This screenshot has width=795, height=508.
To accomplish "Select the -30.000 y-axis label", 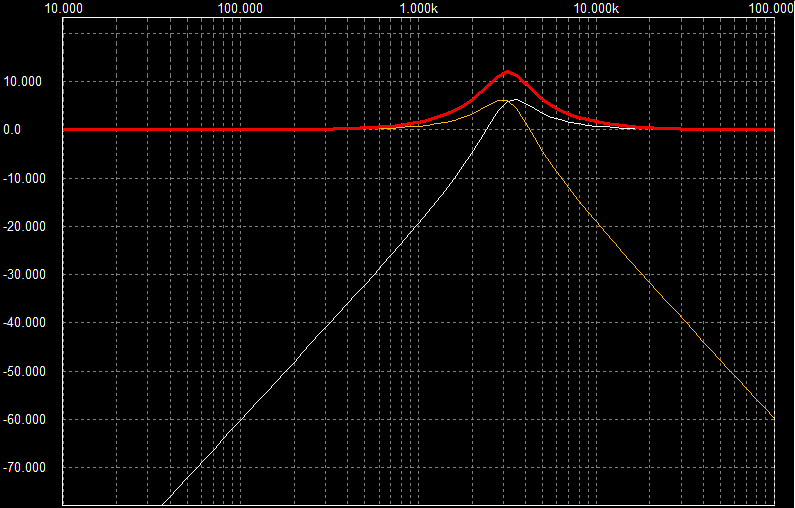I will click(x=24, y=274).
